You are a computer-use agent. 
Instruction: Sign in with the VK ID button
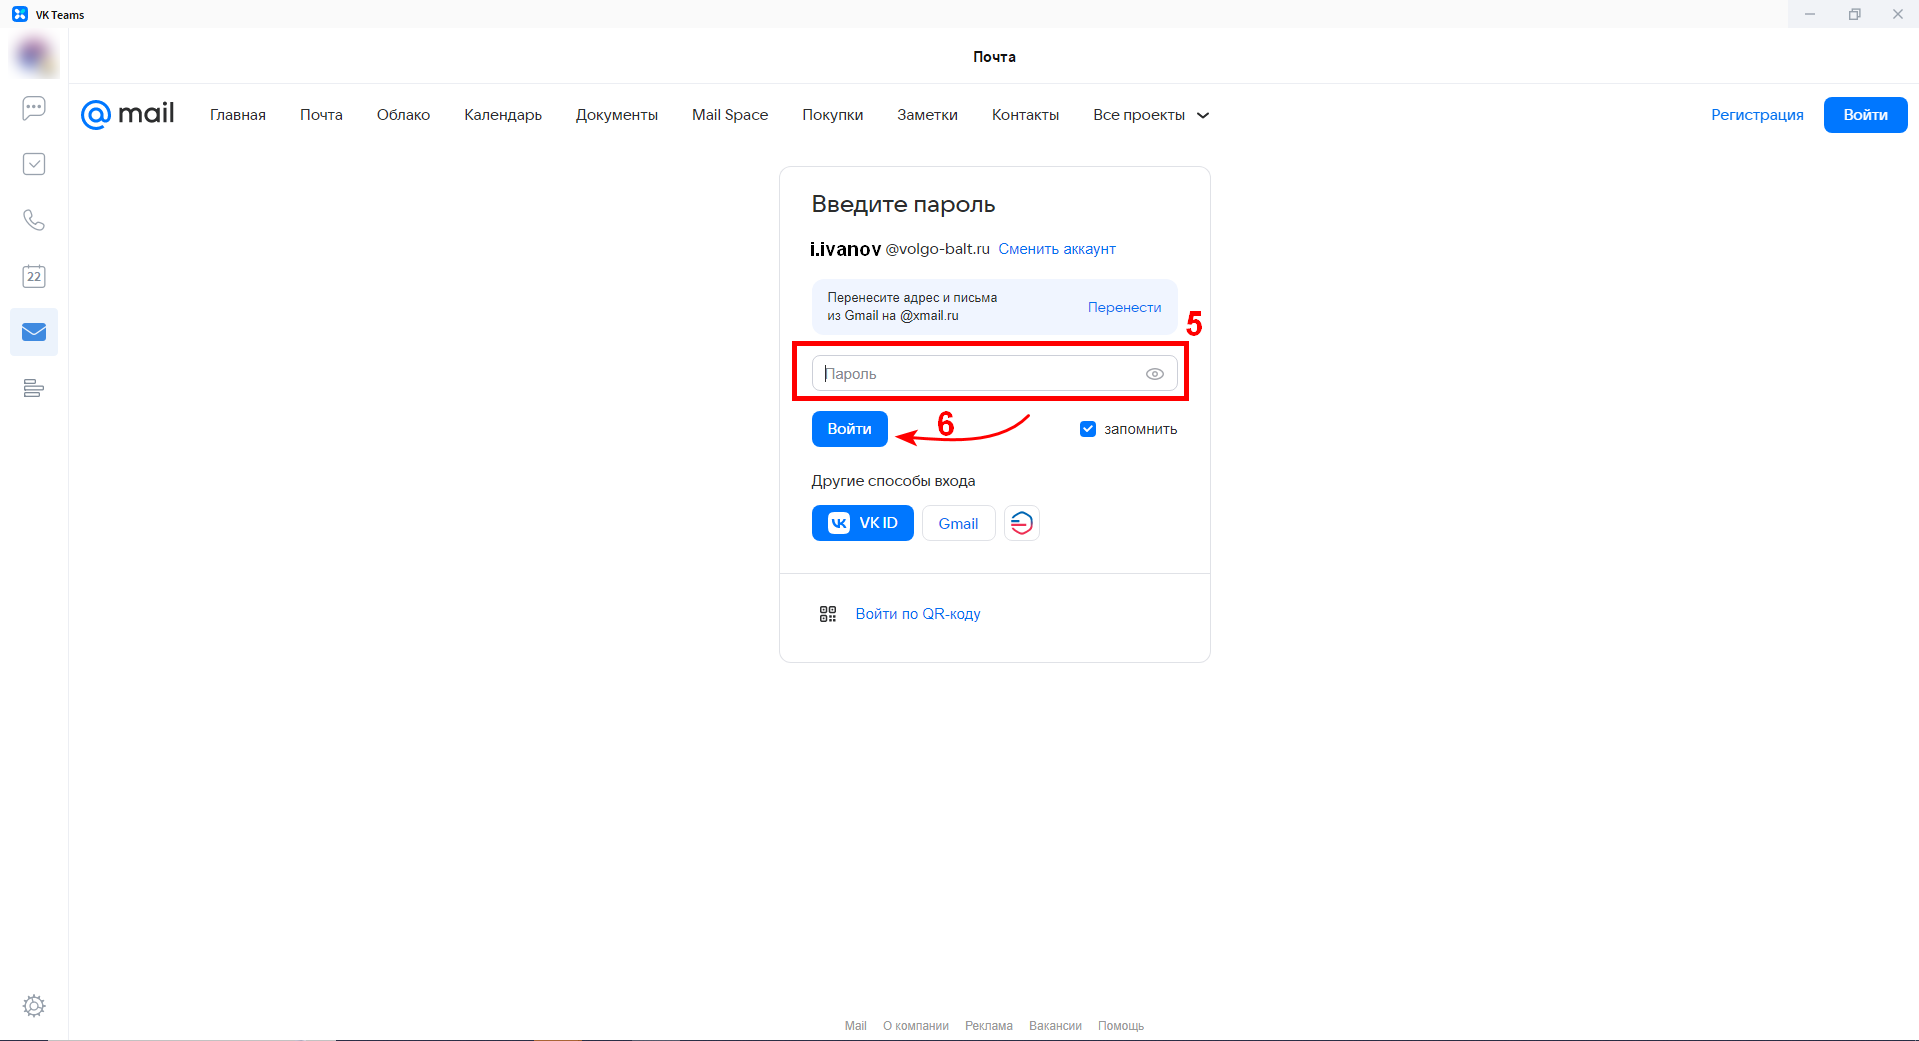(x=862, y=523)
